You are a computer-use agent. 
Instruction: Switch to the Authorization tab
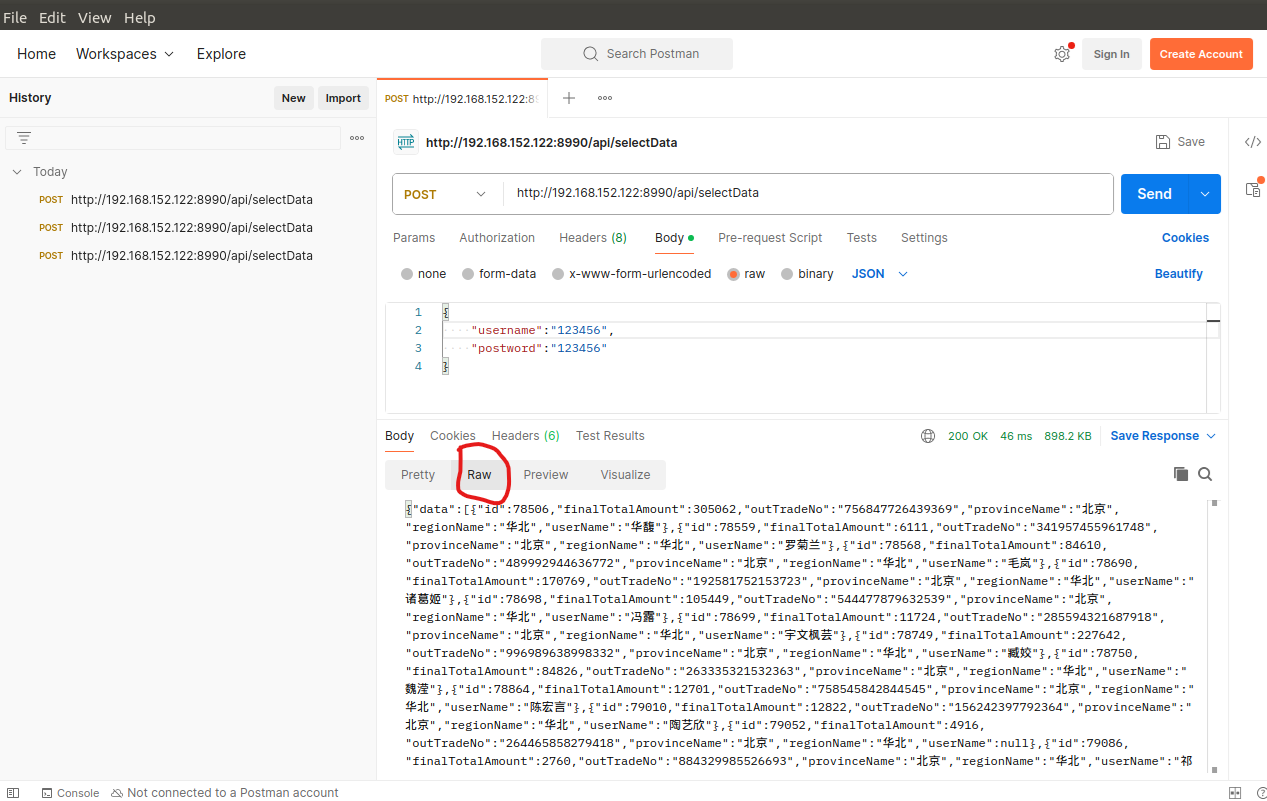[x=497, y=238]
